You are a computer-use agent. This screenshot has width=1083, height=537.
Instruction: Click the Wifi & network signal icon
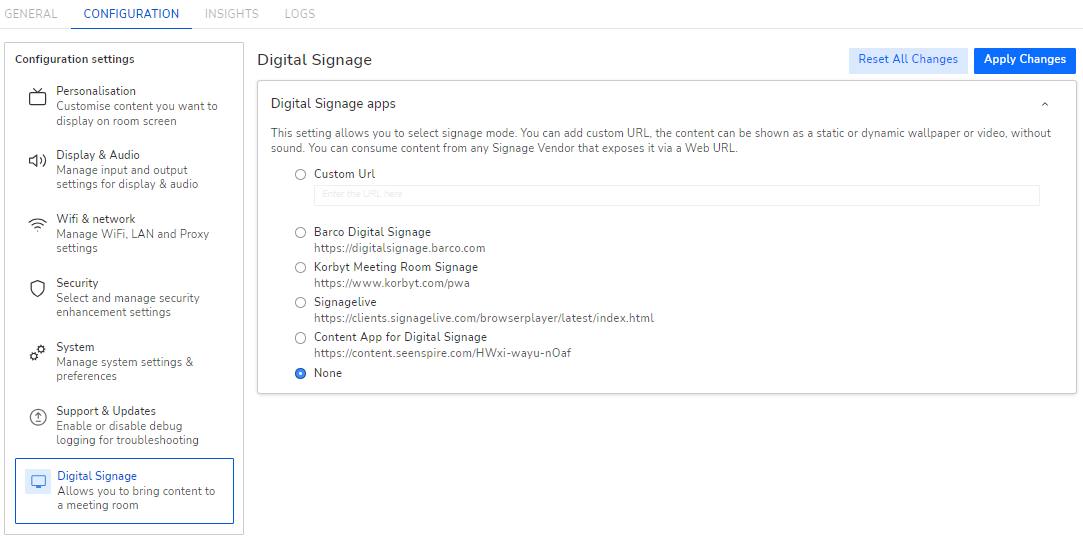[x=37, y=225]
